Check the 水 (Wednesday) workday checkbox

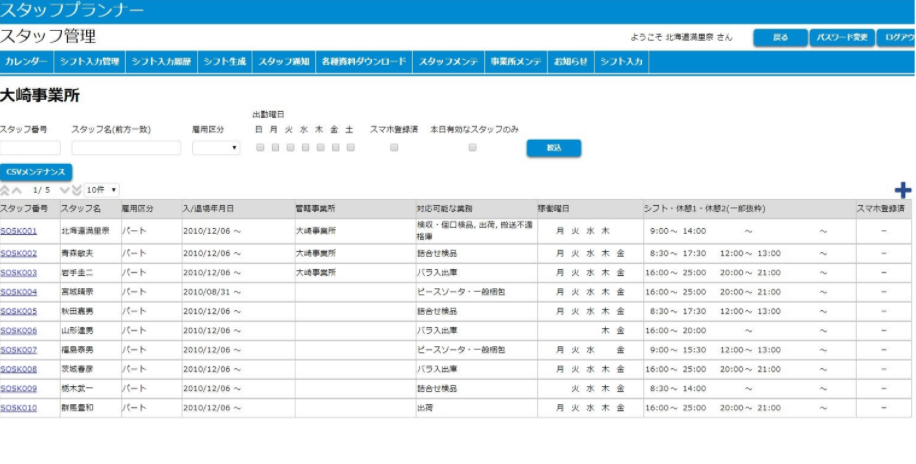(x=305, y=147)
